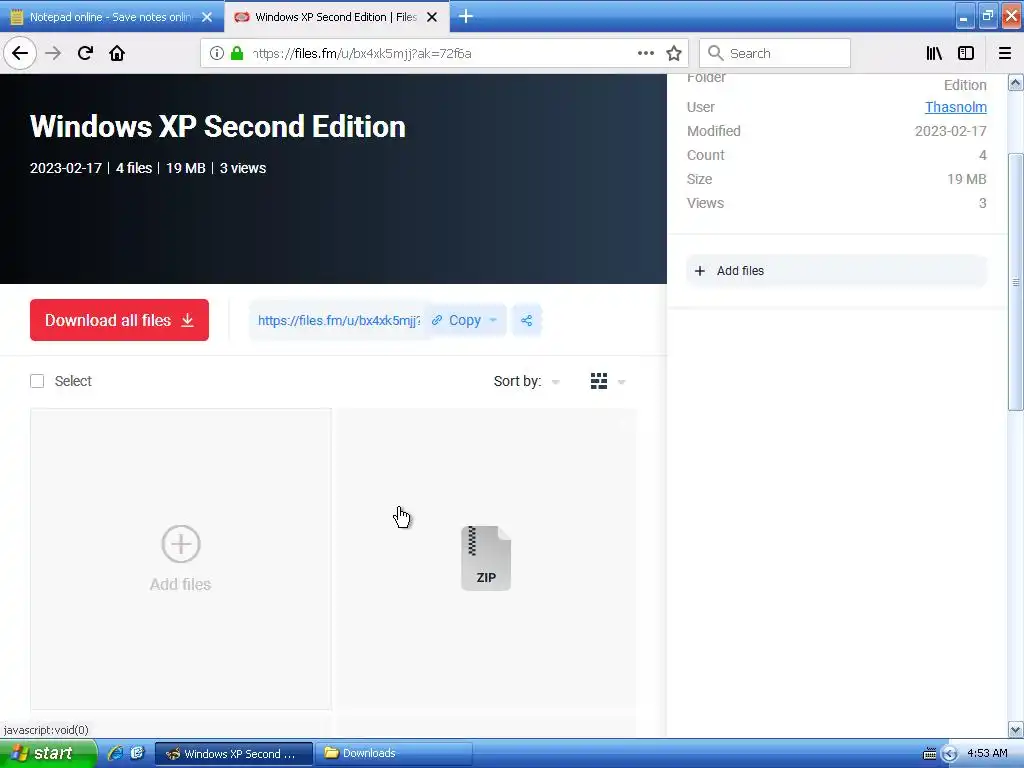The height and width of the screenshot is (768, 1024).
Task: Switch to the Downloads taskbar window
Action: coord(393,753)
